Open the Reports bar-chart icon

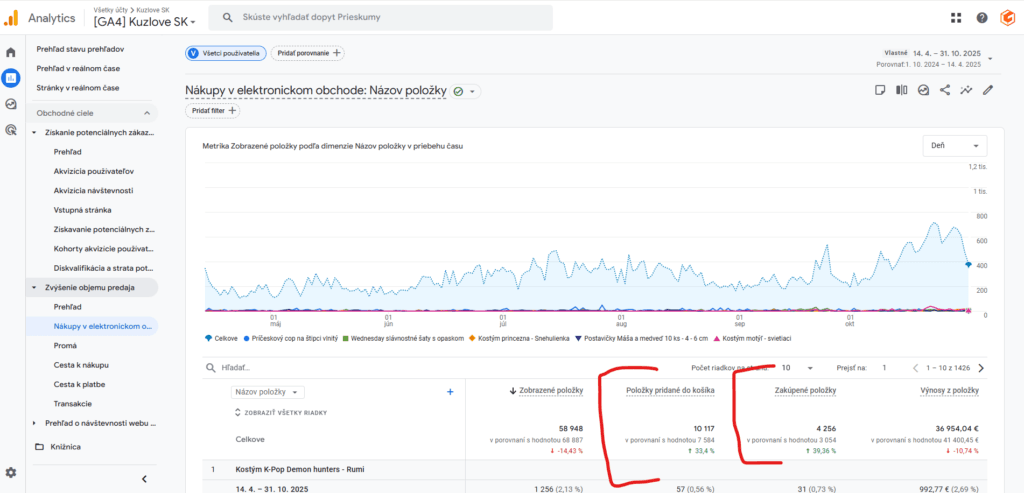(10, 78)
